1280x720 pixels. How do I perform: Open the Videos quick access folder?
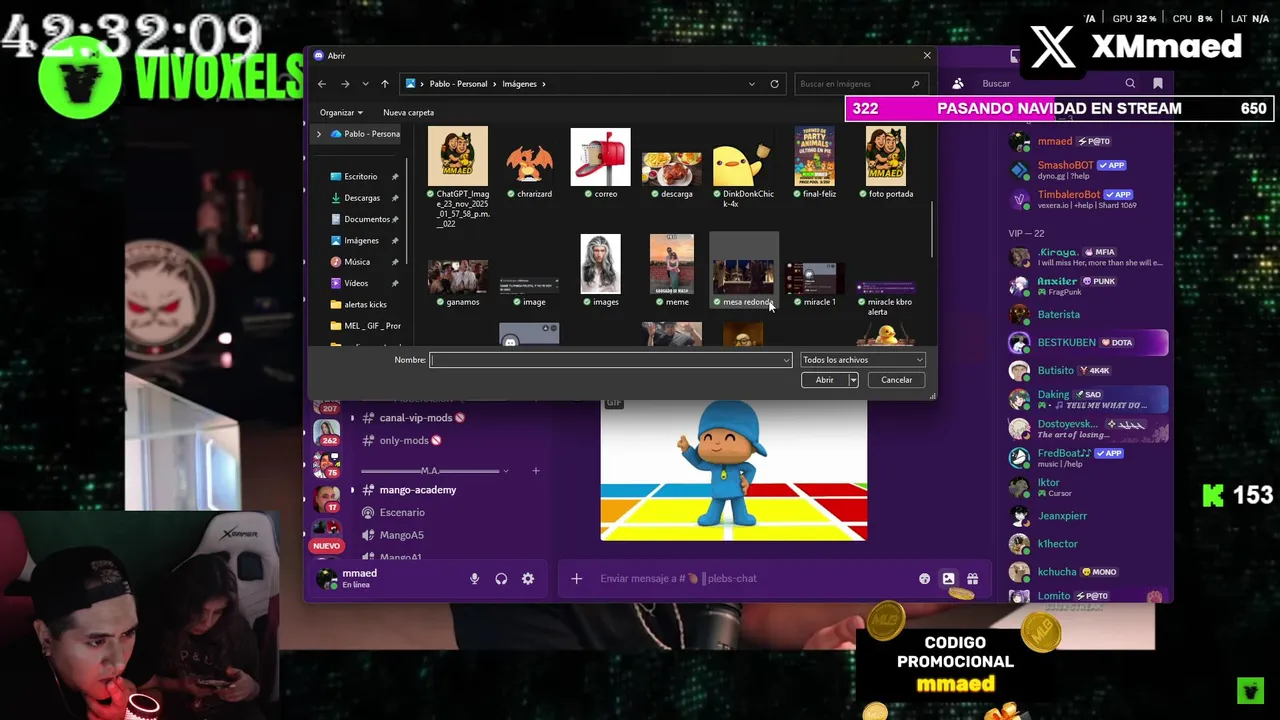click(x=356, y=283)
